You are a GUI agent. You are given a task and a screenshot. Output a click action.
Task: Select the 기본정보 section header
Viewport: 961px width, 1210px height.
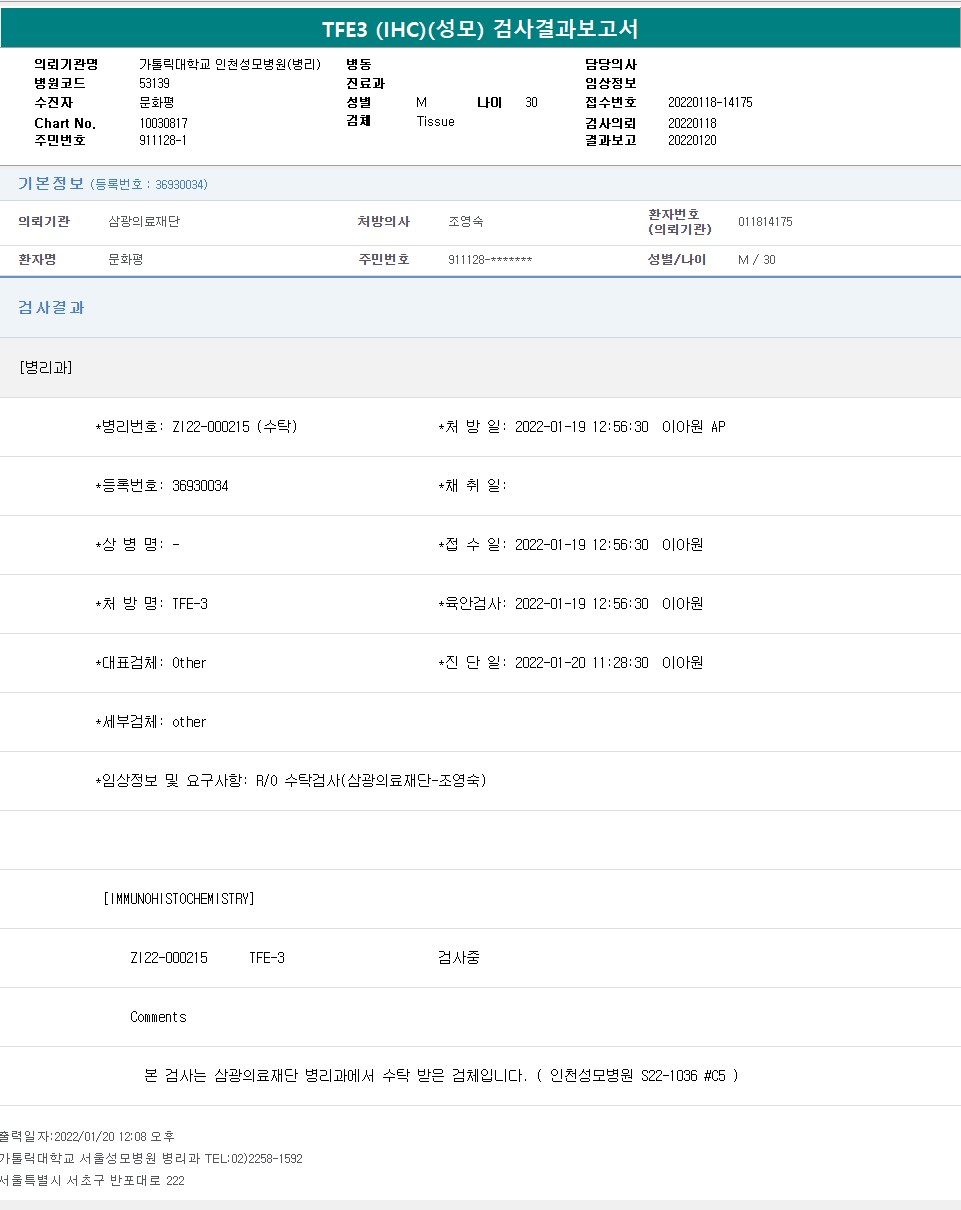(51, 184)
